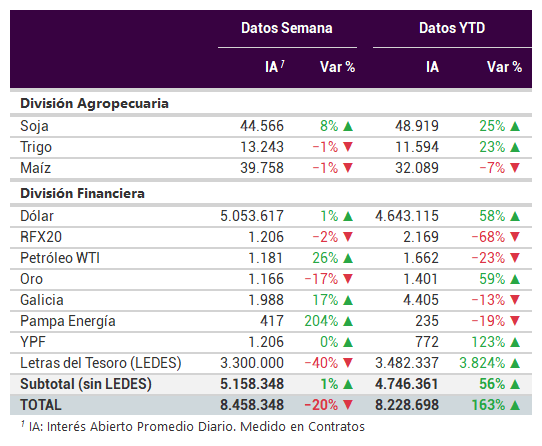The image size is (542, 446).
Task: Click the TOTAL weekly value 8.458.348
Action: (252, 405)
